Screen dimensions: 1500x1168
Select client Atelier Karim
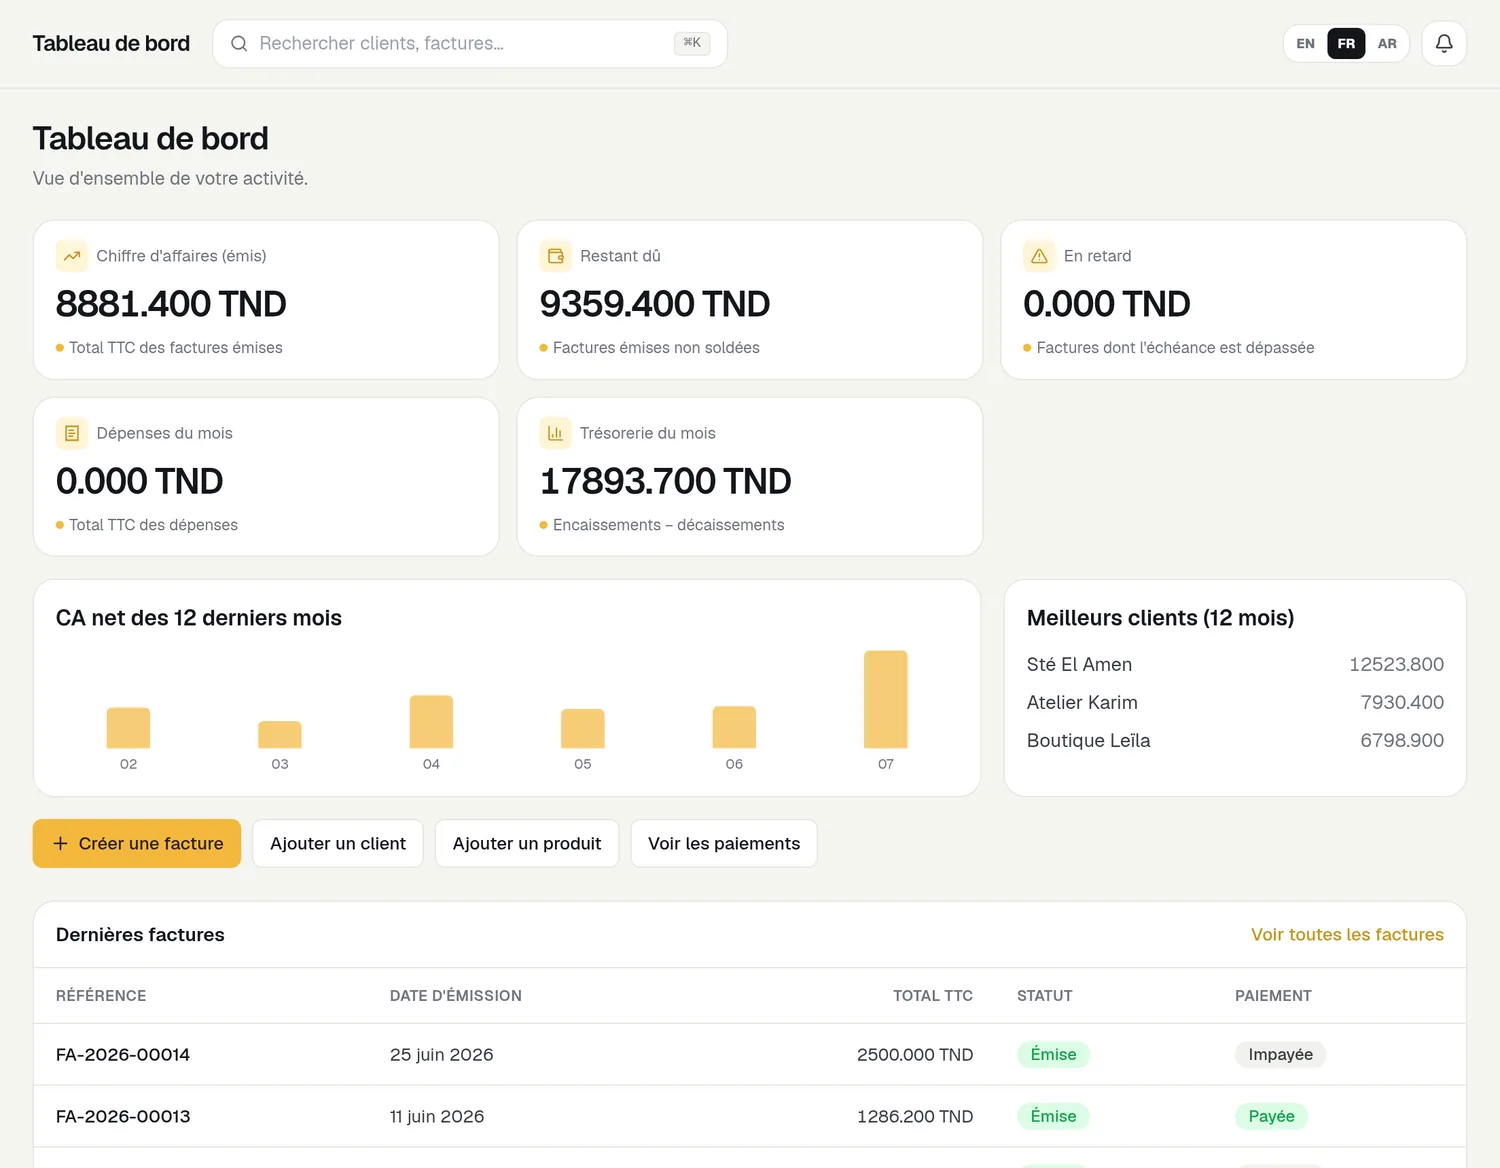coord(1082,703)
